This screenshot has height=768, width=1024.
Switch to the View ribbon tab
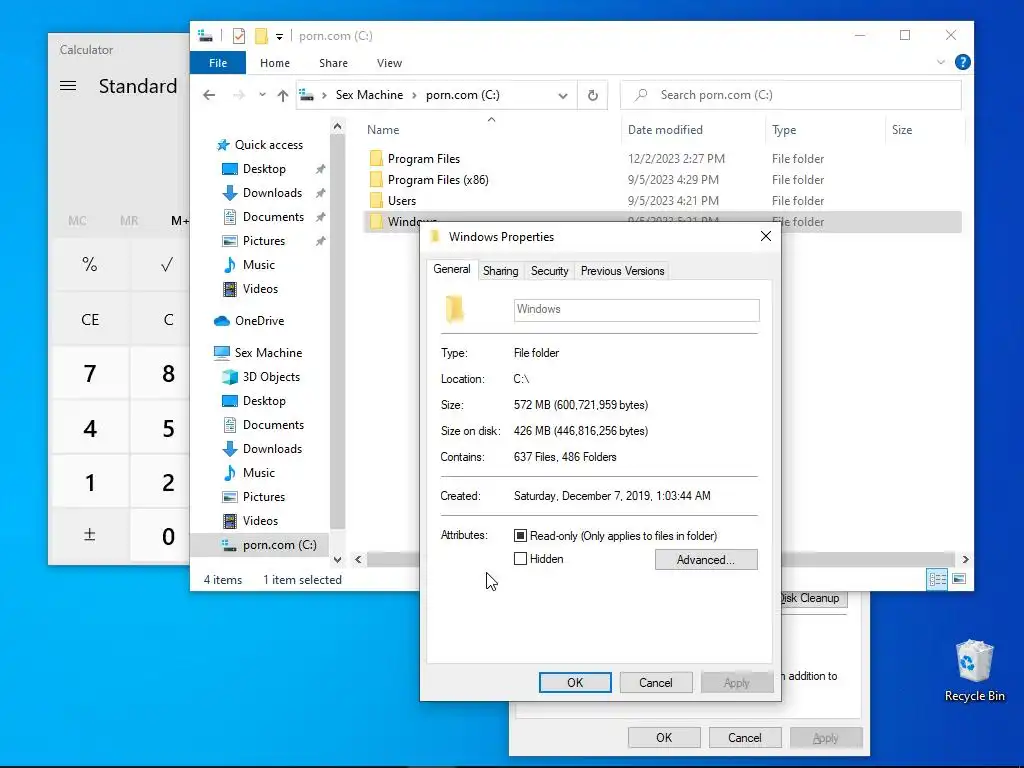[x=389, y=63]
